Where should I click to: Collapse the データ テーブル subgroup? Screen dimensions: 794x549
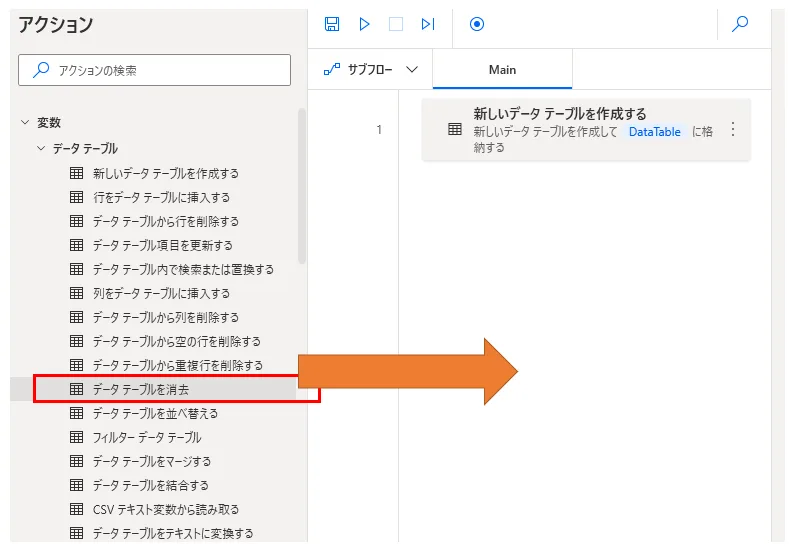[x=41, y=148]
